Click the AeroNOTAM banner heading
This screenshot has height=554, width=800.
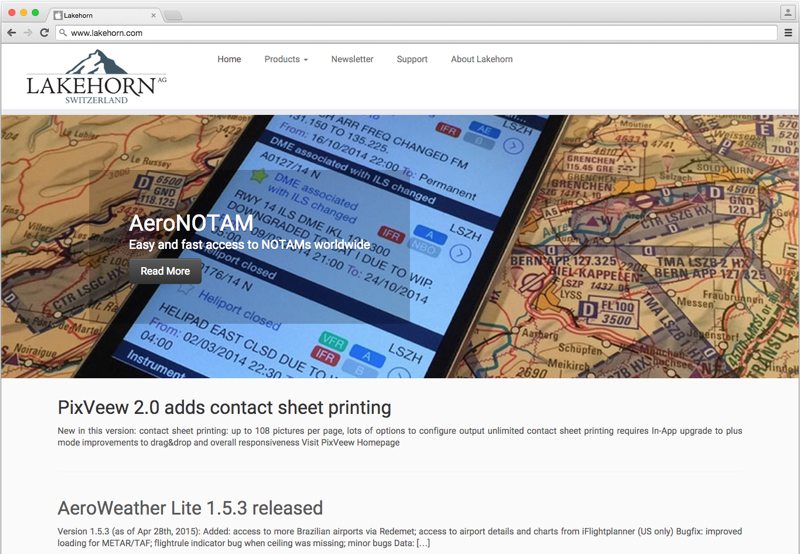tap(191, 223)
